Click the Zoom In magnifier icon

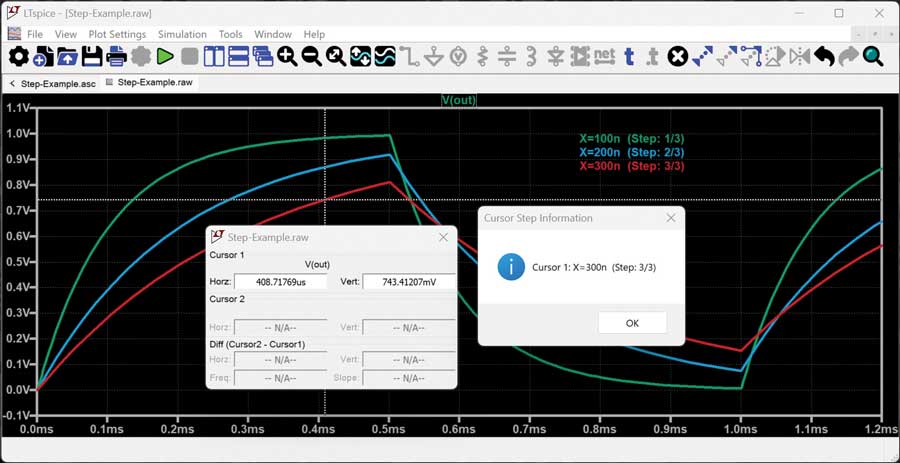288,57
